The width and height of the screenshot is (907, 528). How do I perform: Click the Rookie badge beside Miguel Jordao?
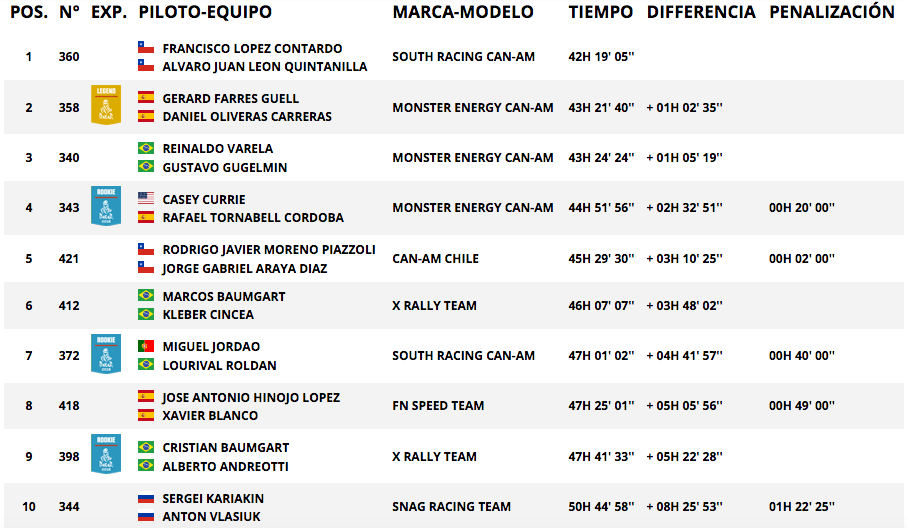click(x=106, y=354)
